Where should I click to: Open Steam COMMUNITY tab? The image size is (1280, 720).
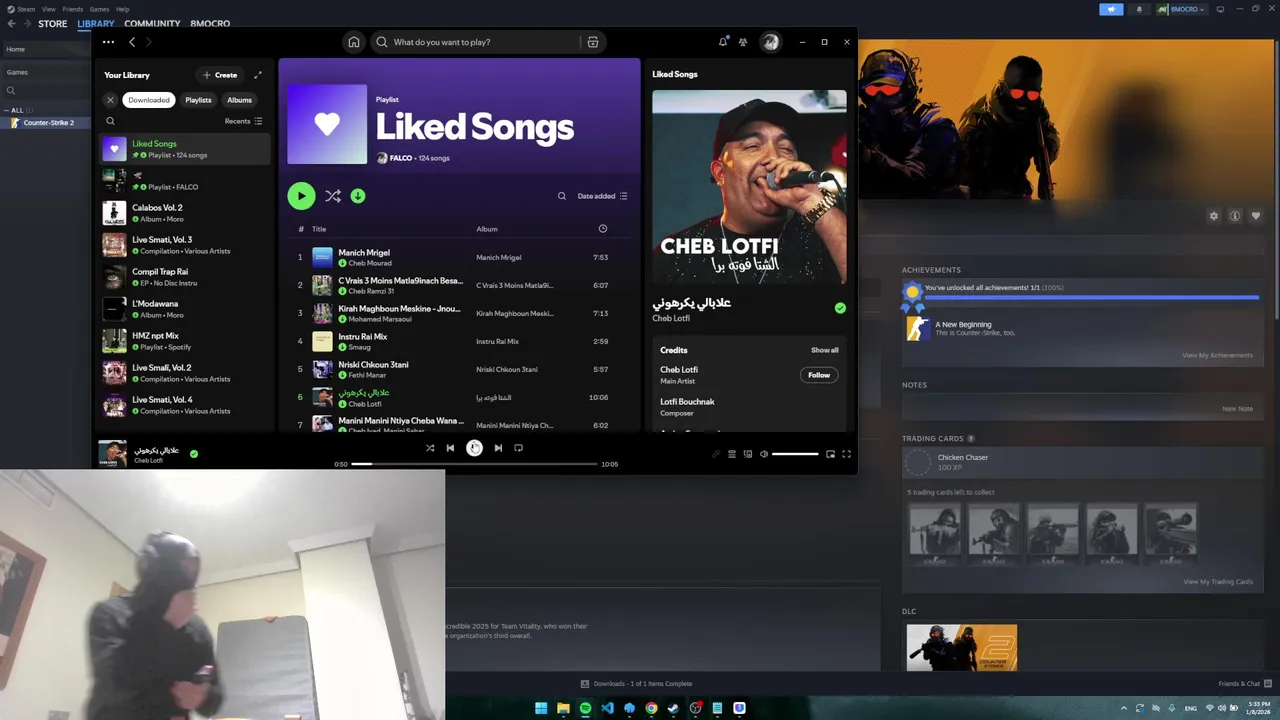click(x=153, y=23)
